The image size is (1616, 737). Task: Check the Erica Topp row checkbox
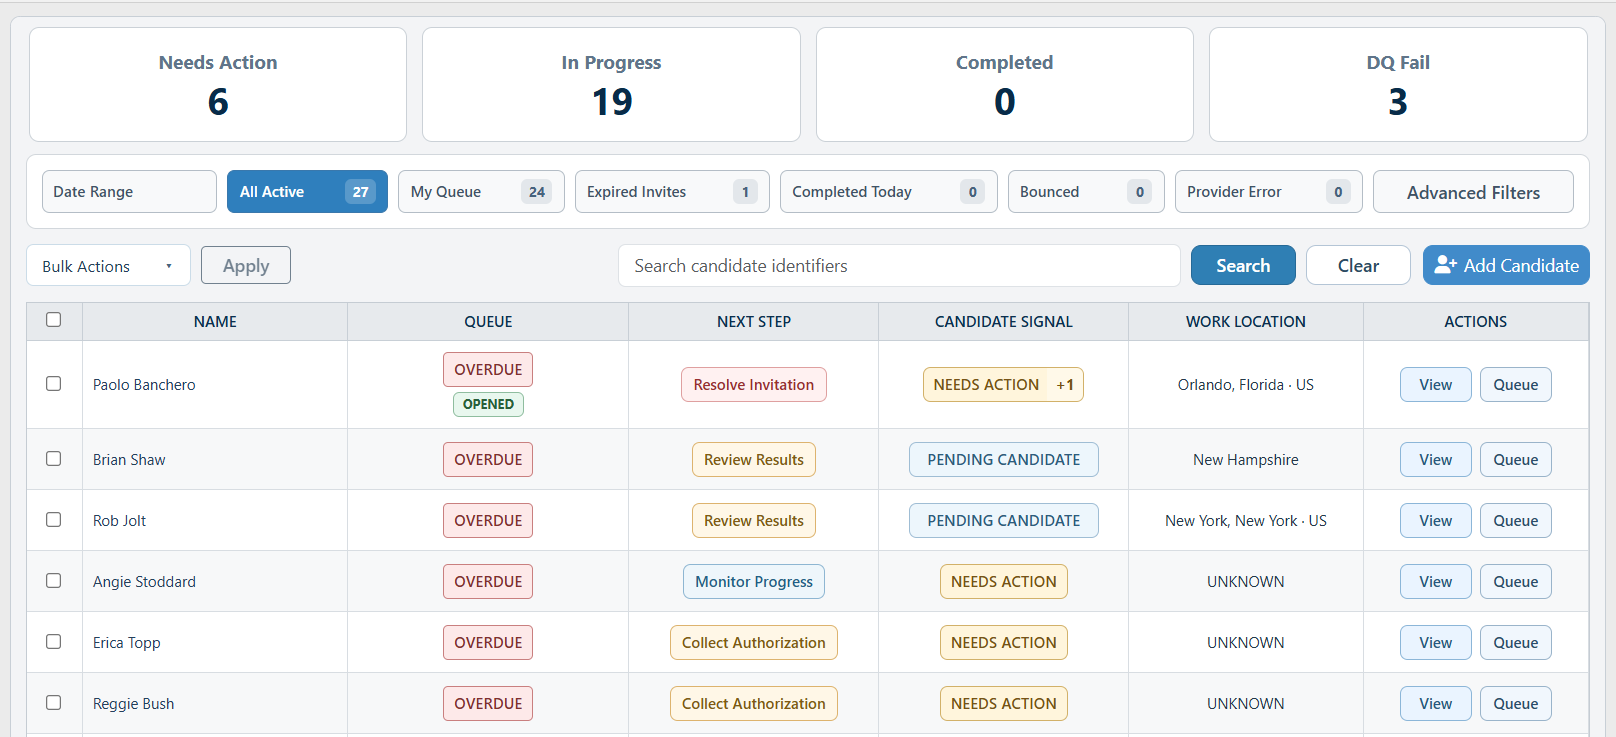click(x=54, y=642)
